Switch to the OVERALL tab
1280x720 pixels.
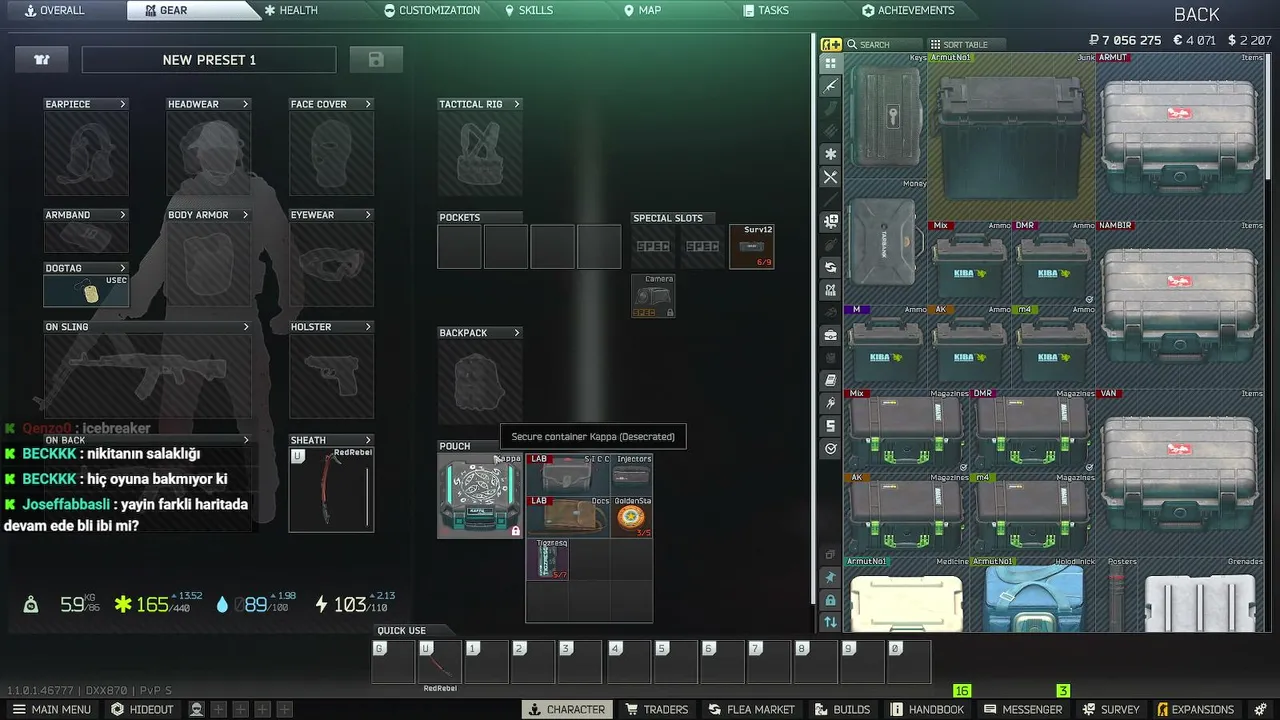[x=55, y=10]
